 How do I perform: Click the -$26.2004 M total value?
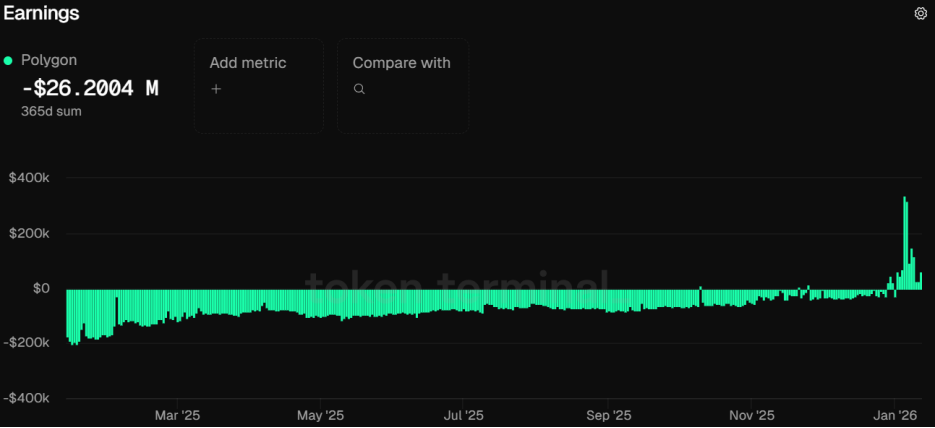pyautogui.click(x=90, y=88)
